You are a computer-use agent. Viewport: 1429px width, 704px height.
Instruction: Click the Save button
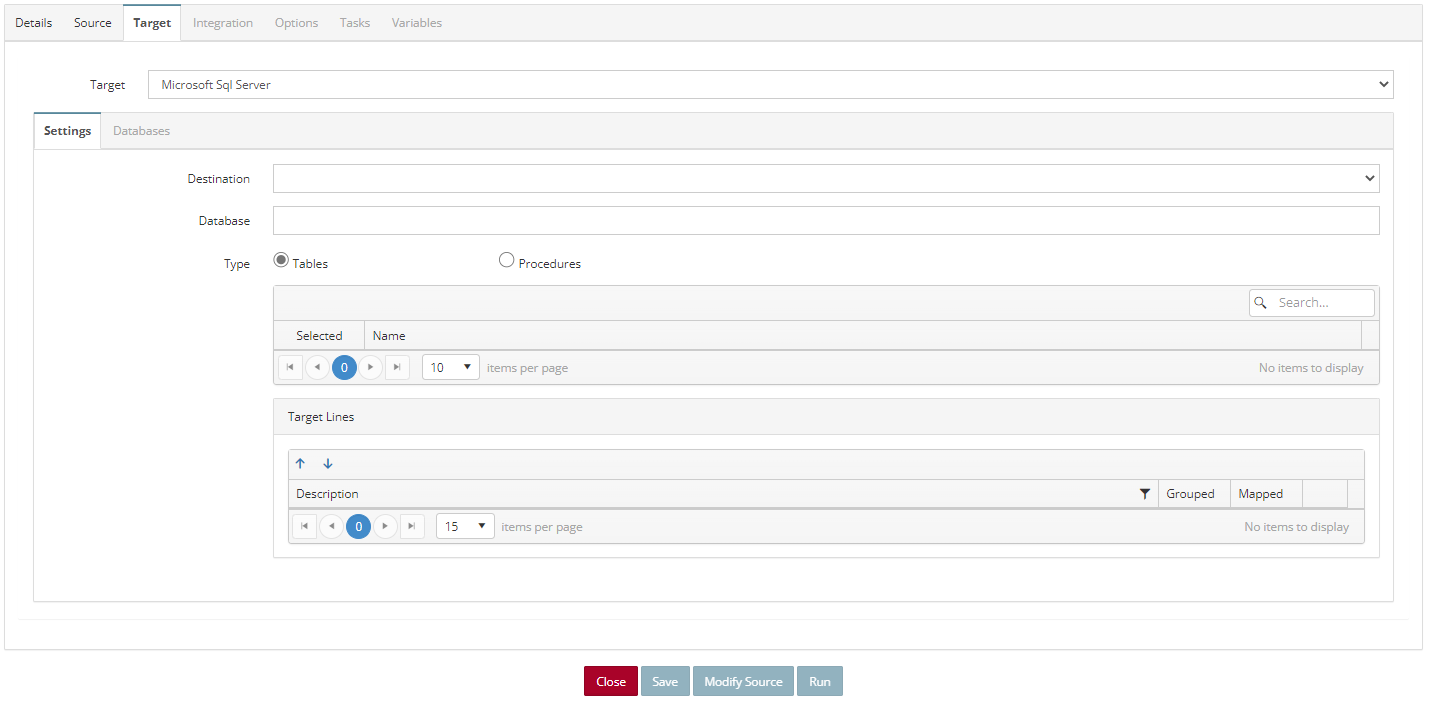665,681
